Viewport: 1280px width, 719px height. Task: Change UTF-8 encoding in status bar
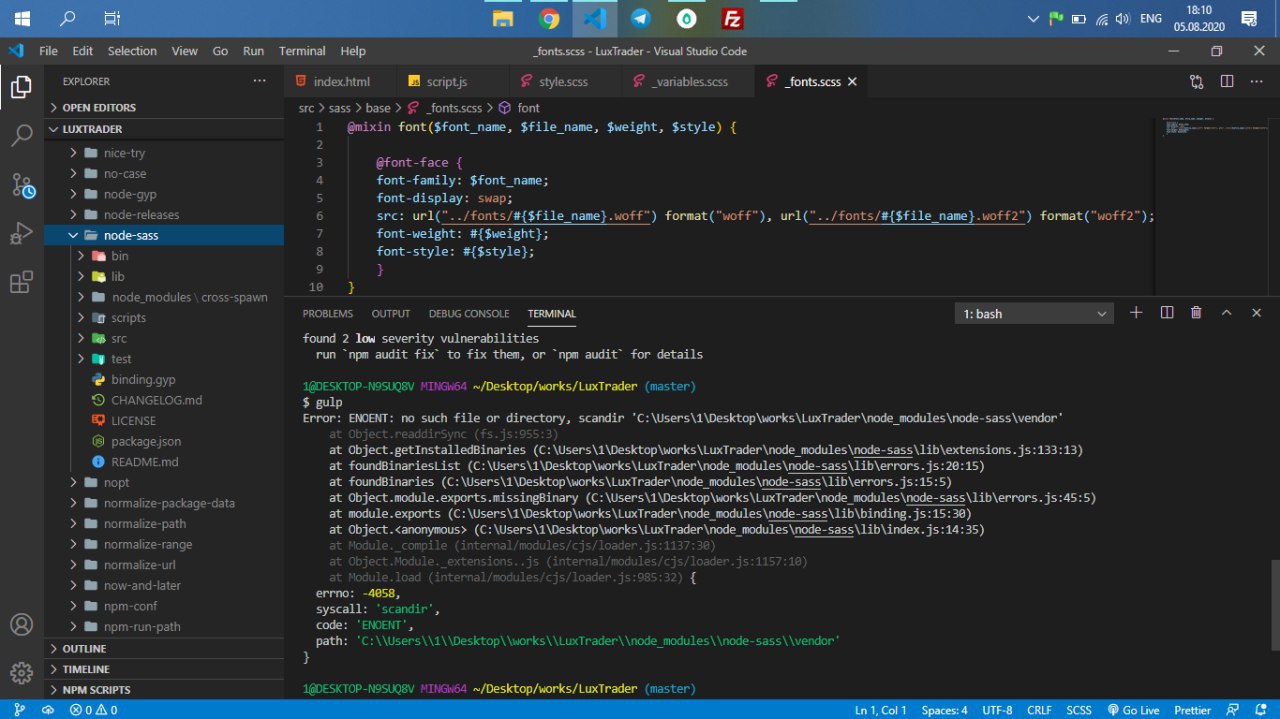click(x=997, y=710)
